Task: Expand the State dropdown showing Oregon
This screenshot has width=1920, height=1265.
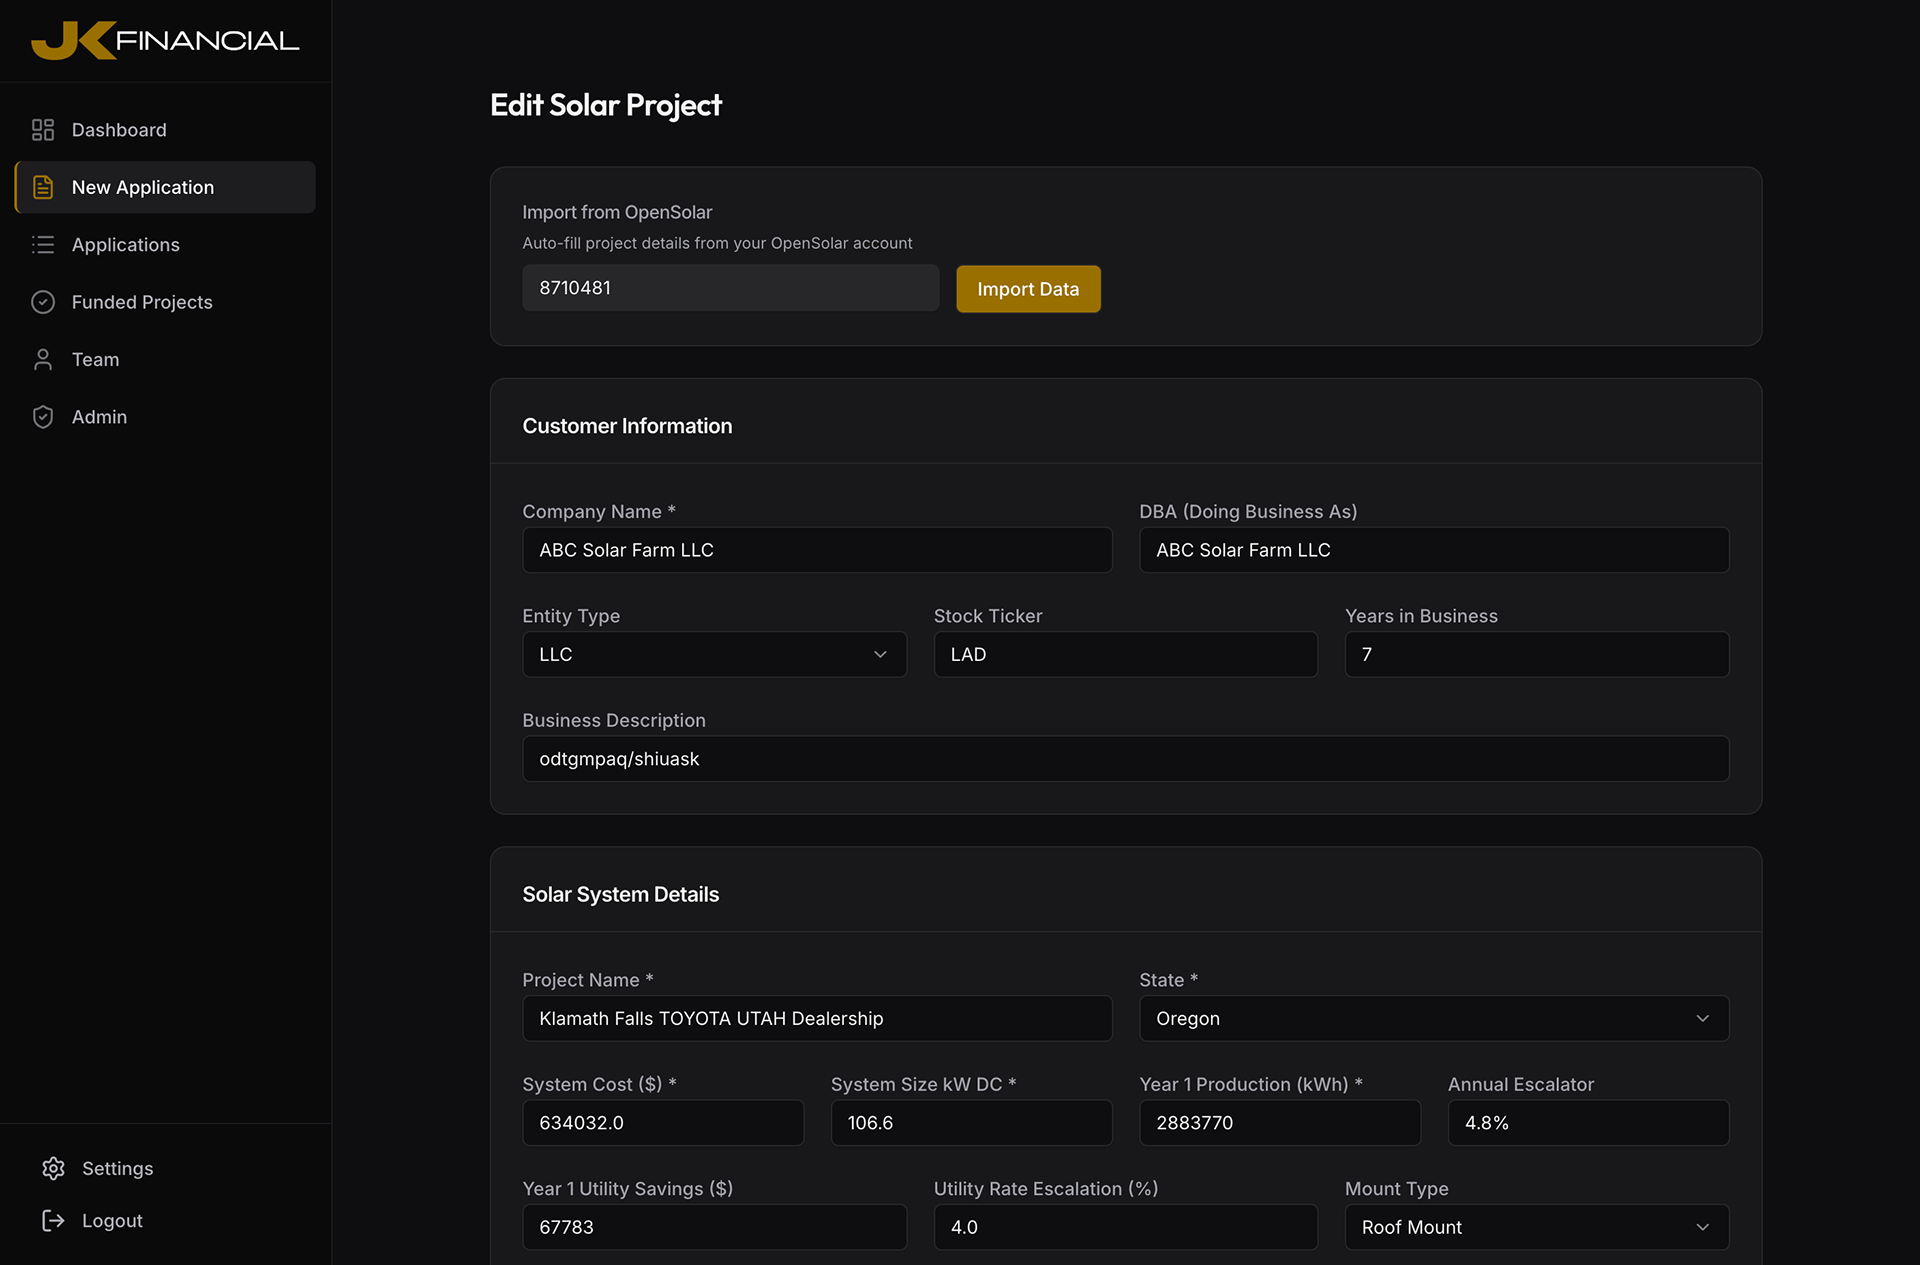Action: tap(1433, 1018)
